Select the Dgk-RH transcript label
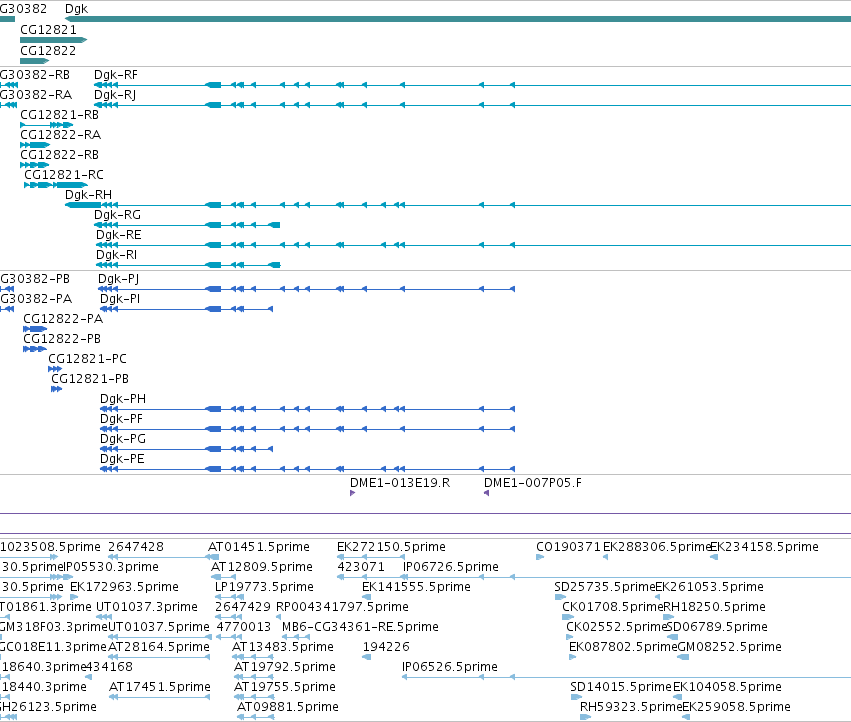The height and width of the screenshot is (722, 851). click(x=88, y=195)
